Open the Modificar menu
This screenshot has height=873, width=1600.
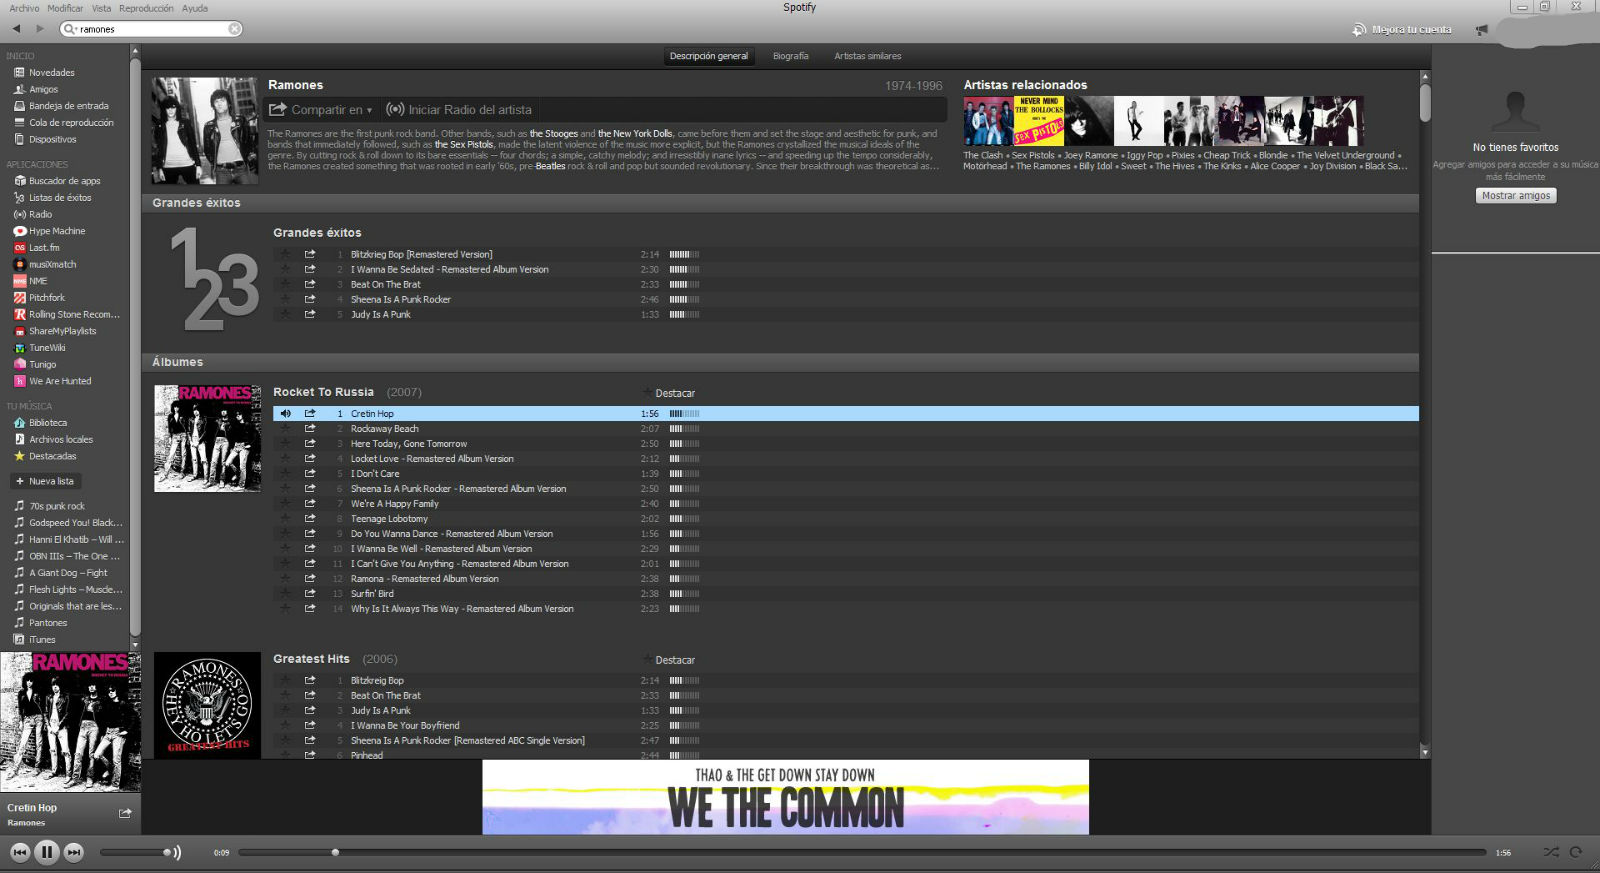[65, 8]
